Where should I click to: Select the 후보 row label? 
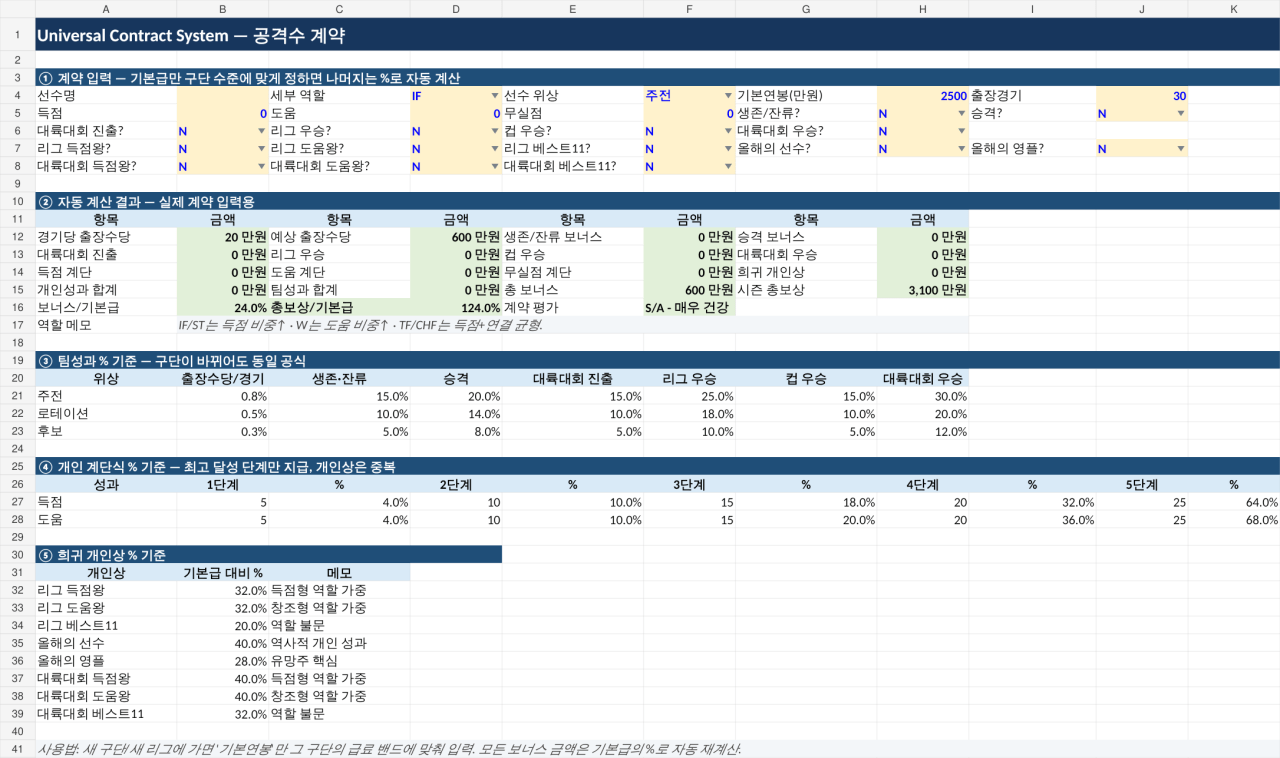106,431
